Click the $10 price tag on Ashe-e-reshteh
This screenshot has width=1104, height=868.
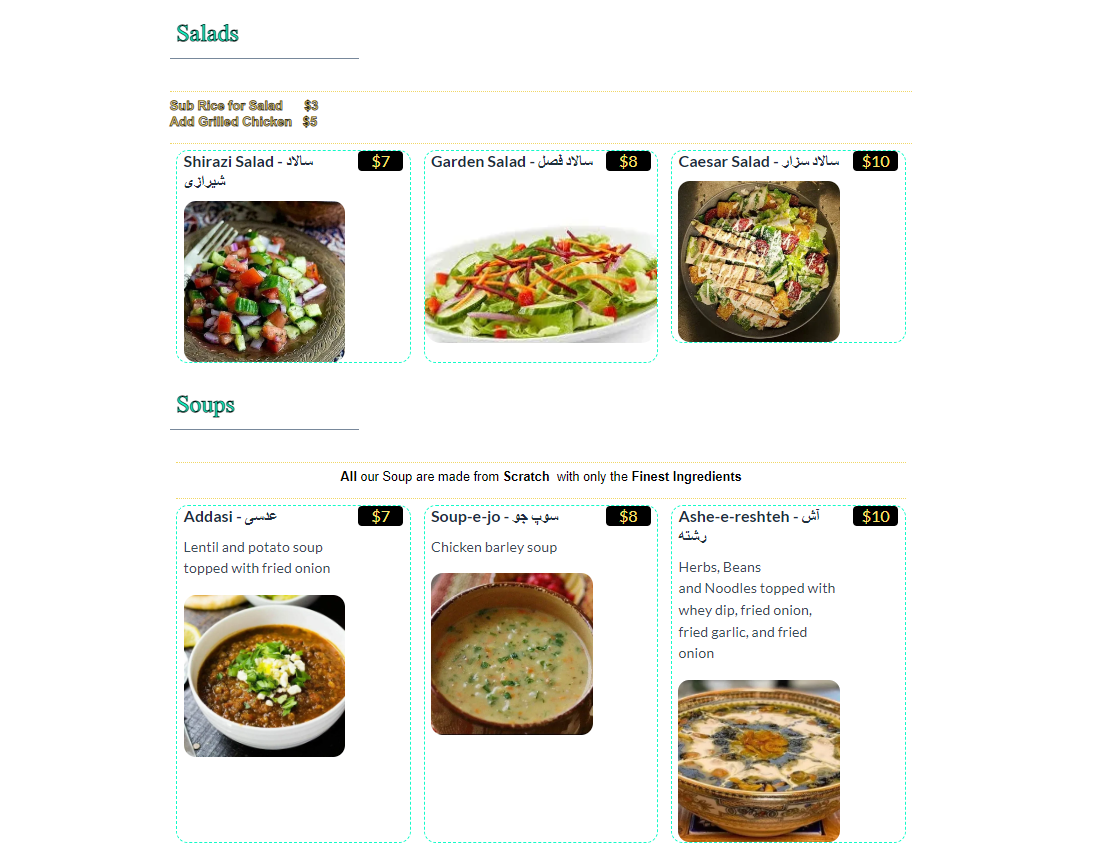pyautogui.click(x=875, y=516)
